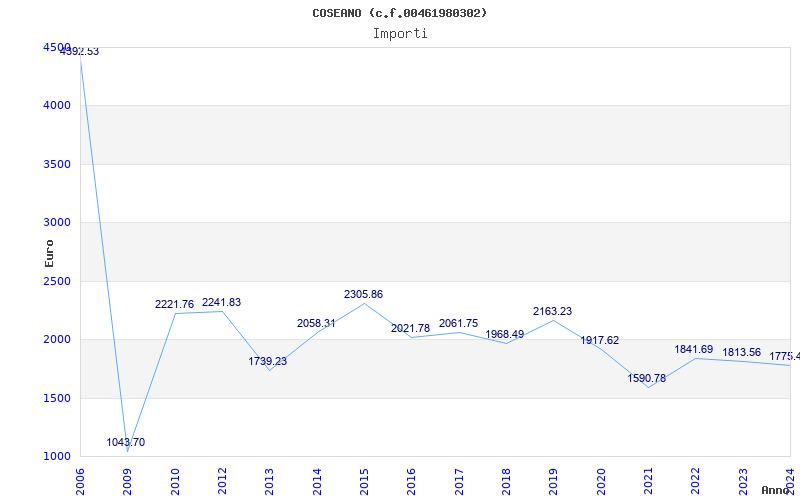Select the 1000 y-axis tick label

click(x=57, y=456)
